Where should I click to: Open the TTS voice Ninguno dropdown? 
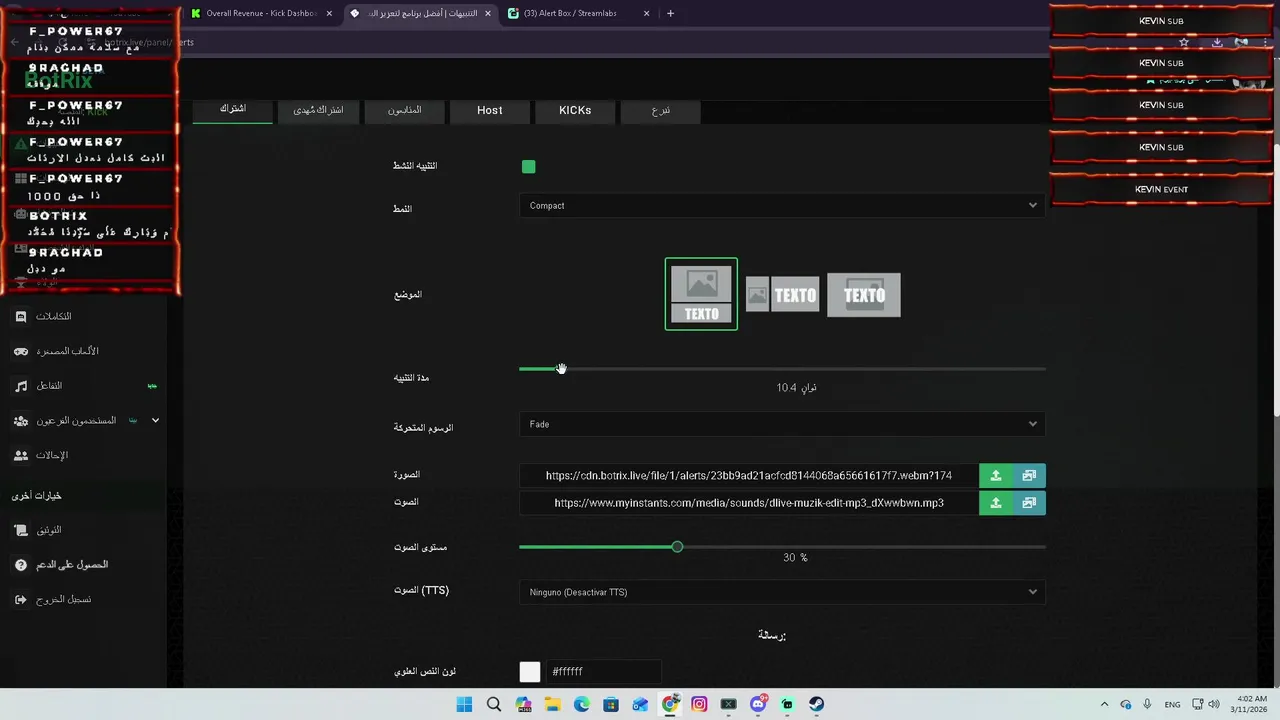[782, 592]
